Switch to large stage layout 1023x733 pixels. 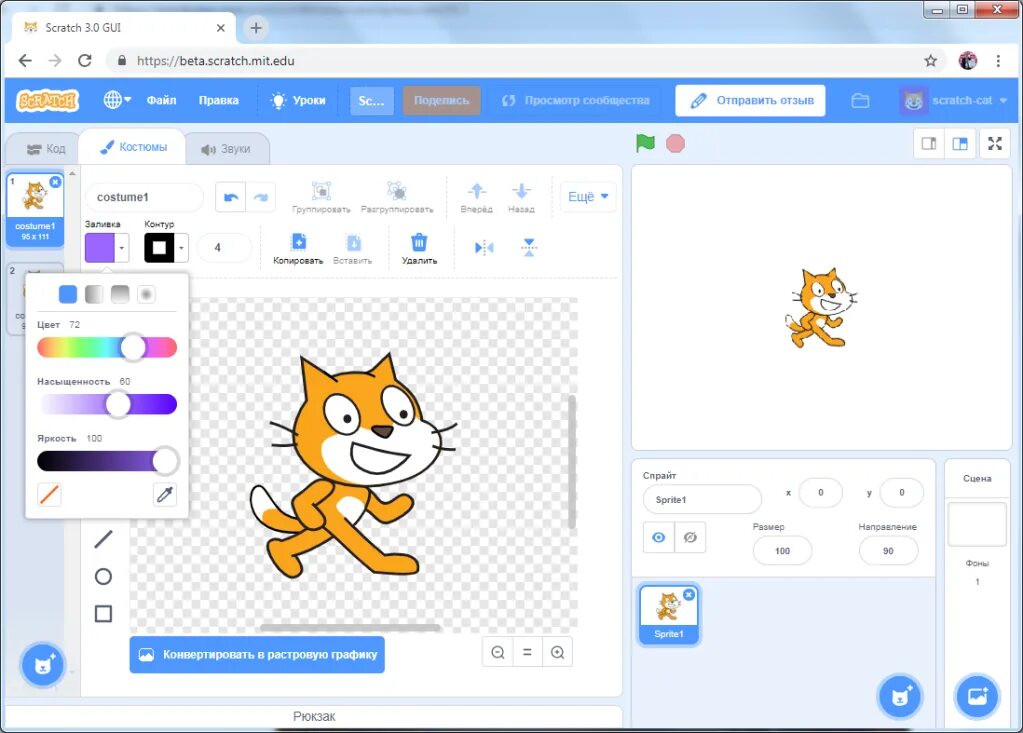[x=960, y=143]
